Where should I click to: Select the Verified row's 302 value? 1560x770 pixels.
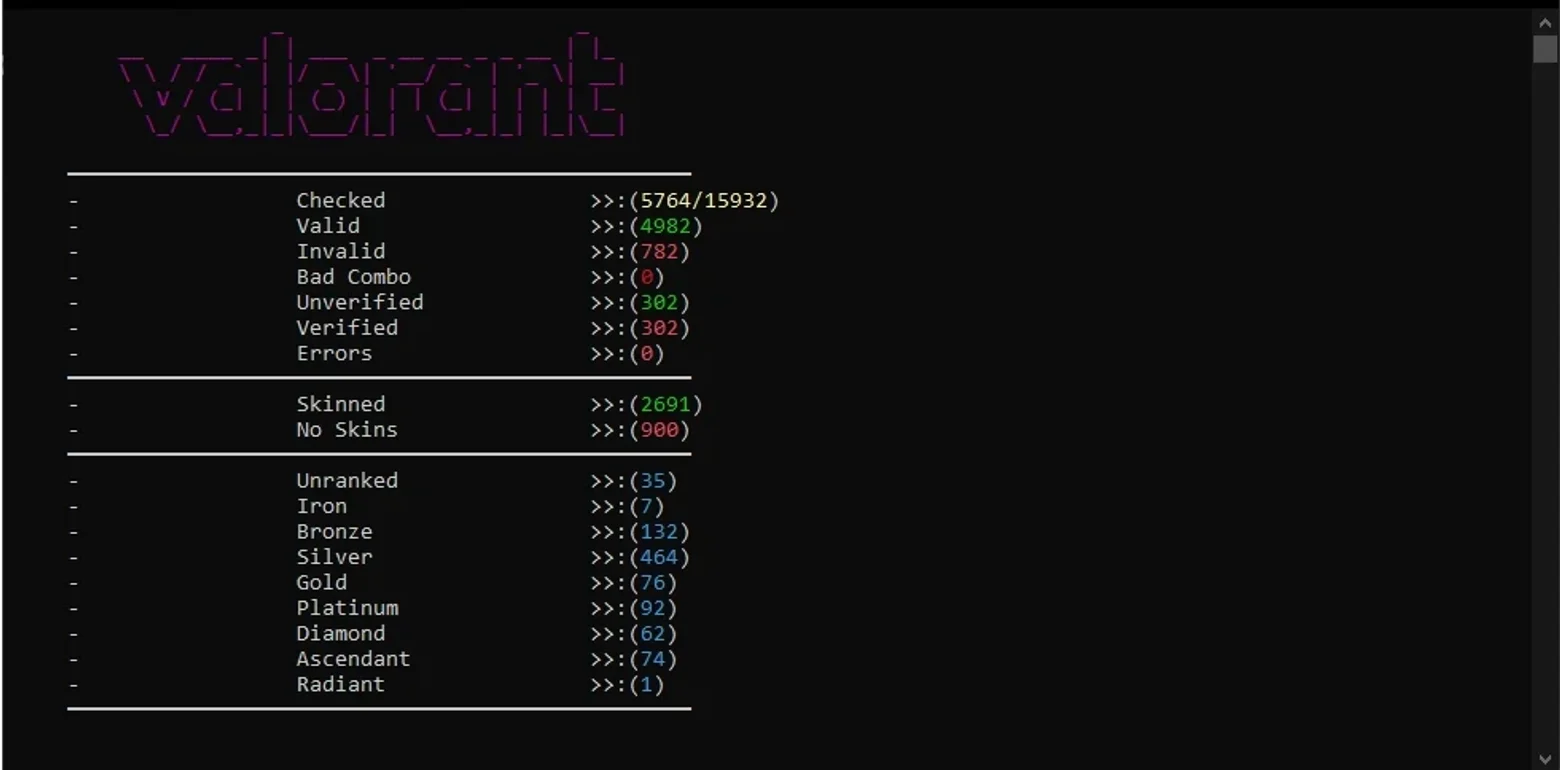click(x=659, y=328)
